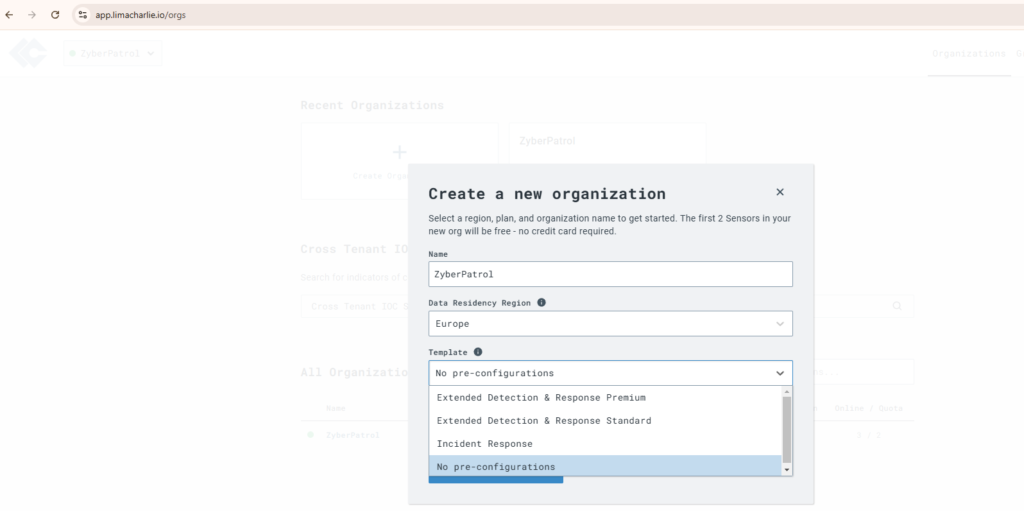
Task: Click the blue button below the template list
Action: [x=496, y=480]
